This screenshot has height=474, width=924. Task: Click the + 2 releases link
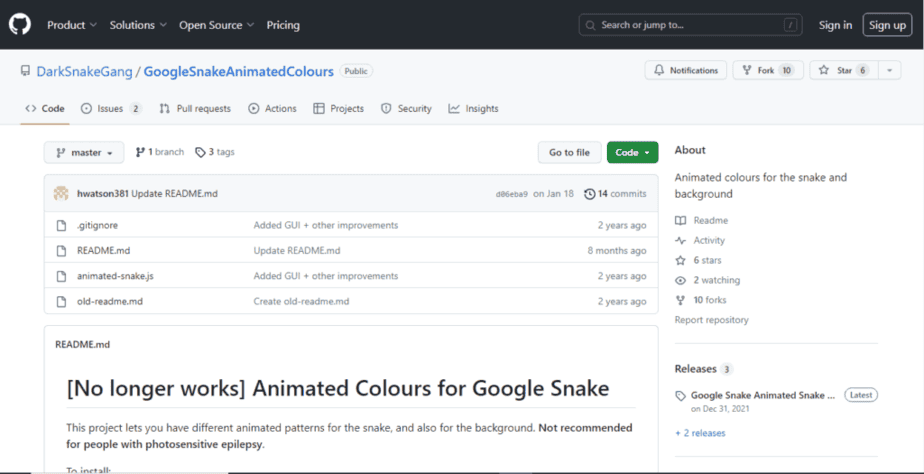(x=700, y=433)
